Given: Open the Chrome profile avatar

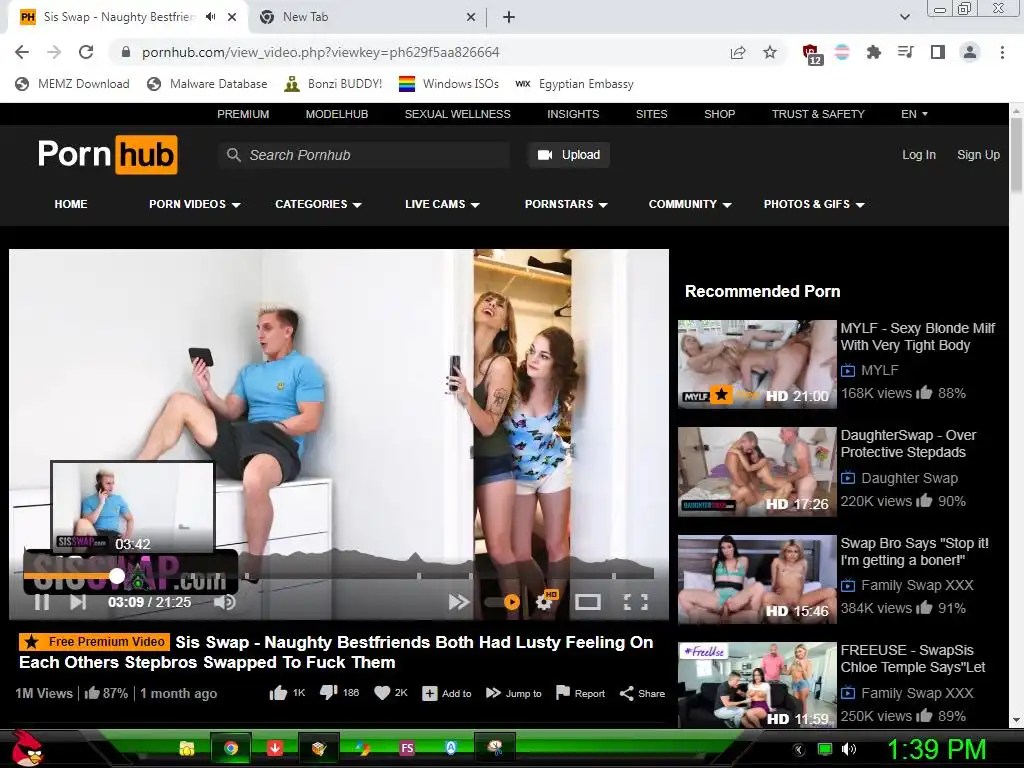Looking at the screenshot, I should tap(970, 52).
